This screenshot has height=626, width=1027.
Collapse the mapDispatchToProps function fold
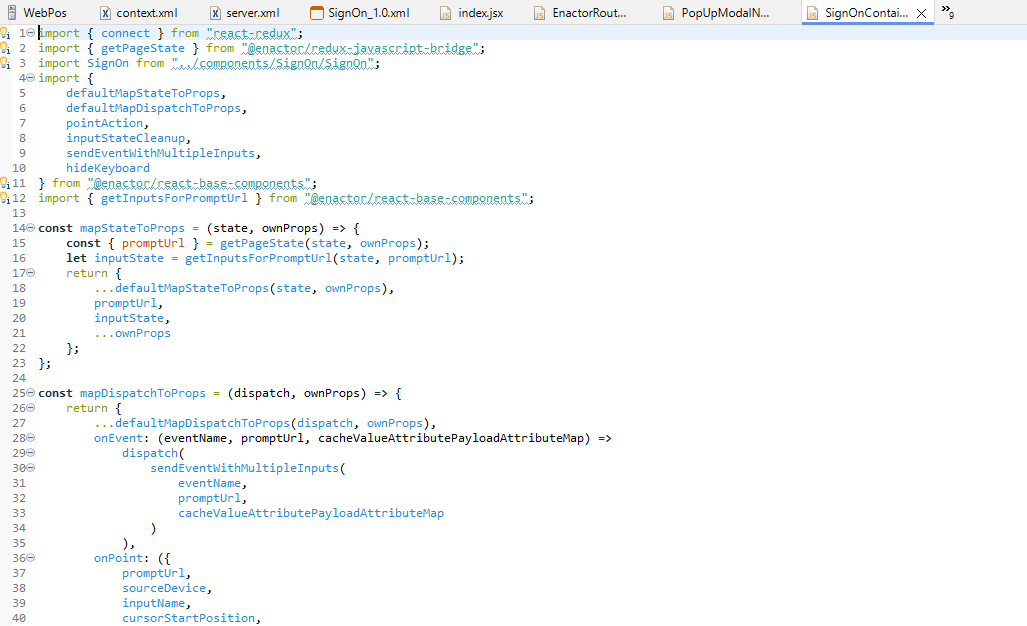pos(31,393)
